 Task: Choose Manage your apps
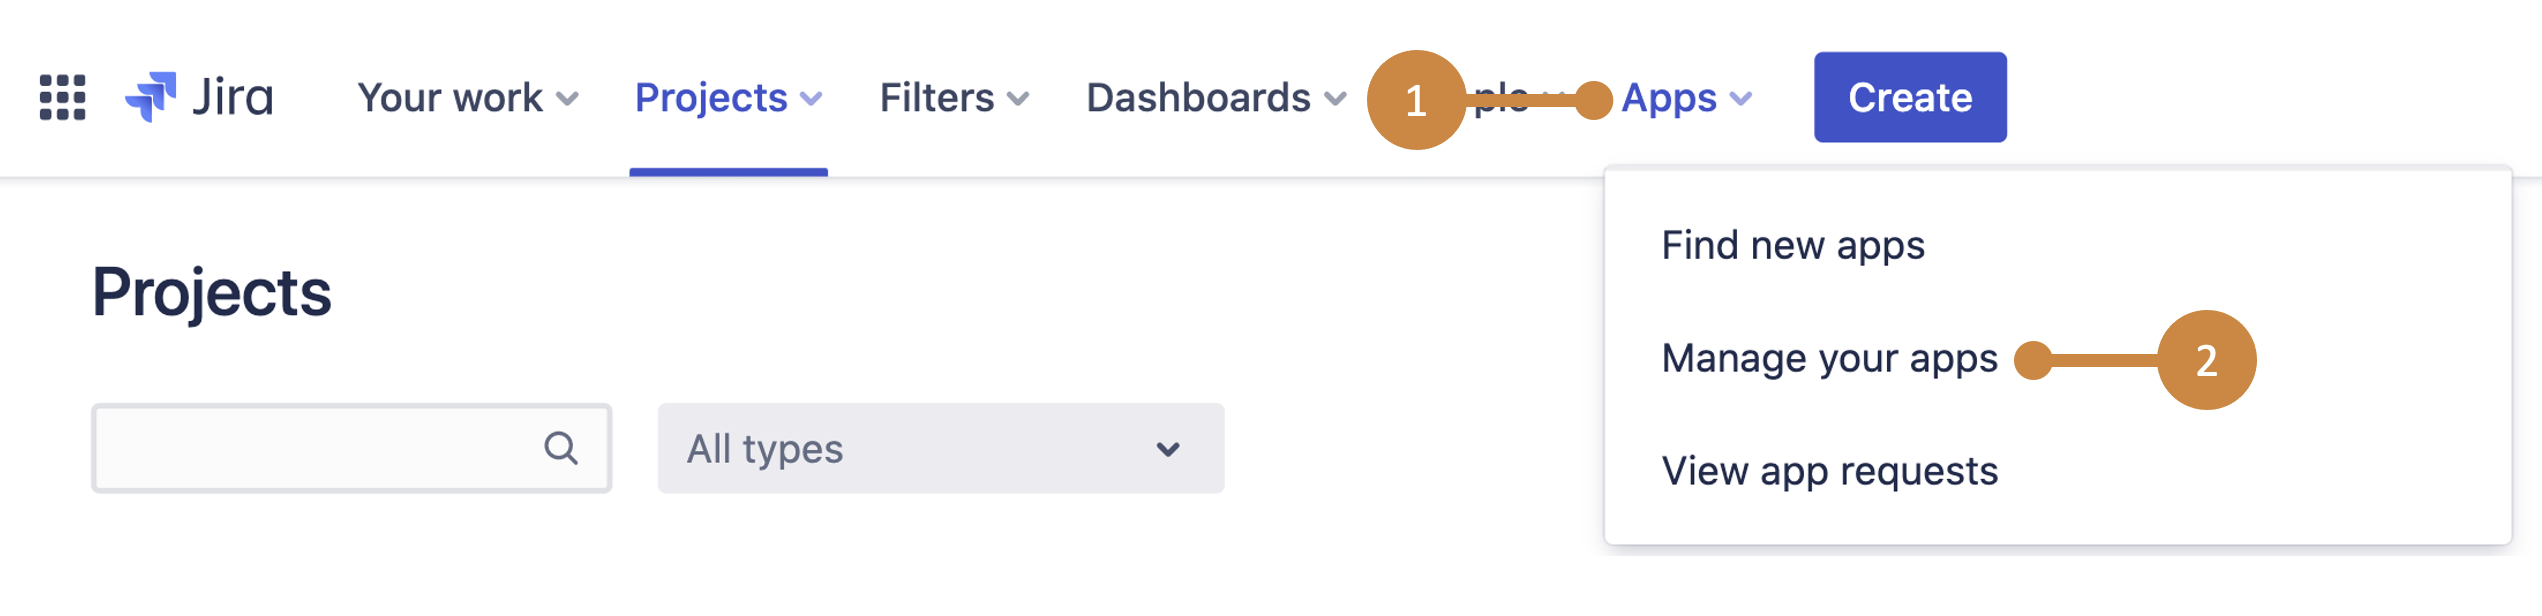pyautogui.click(x=1829, y=359)
